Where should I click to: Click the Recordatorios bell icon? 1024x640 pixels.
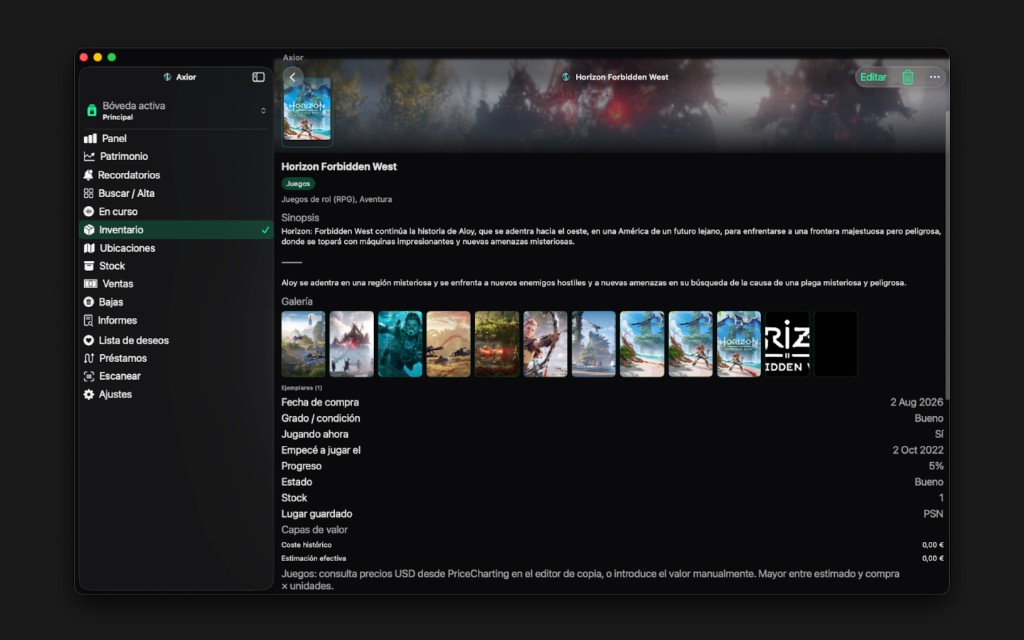(x=88, y=175)
